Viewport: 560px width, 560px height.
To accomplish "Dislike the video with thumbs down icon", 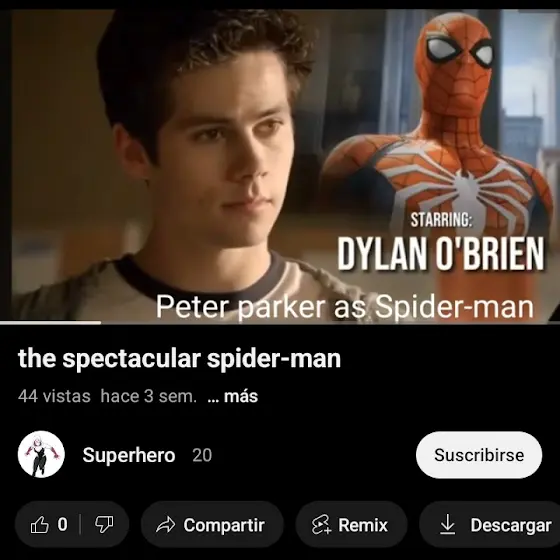I will coord(104,525).
